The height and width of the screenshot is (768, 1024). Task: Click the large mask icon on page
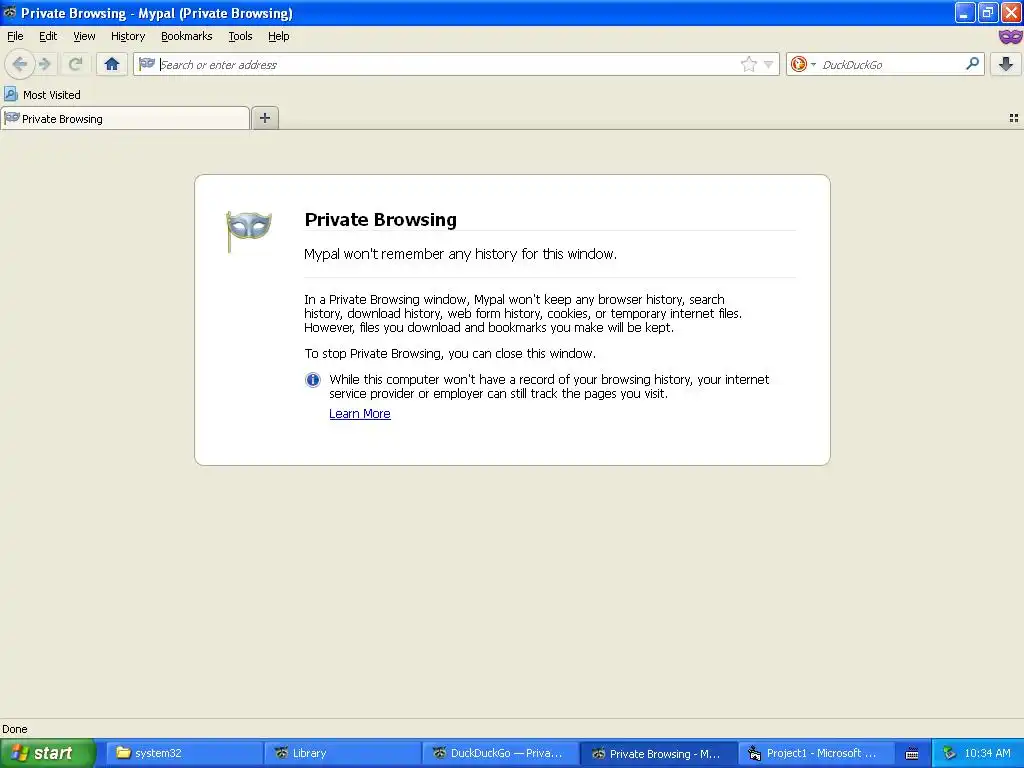248,230
